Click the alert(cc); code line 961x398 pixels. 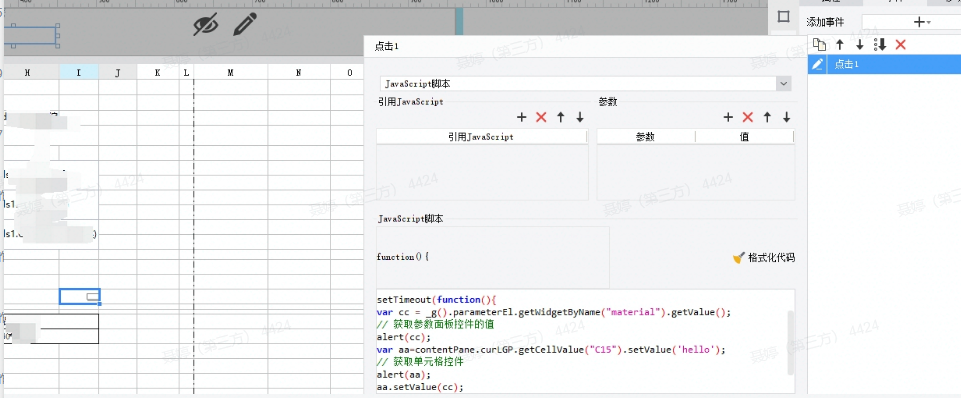click(x=404, y=337)
